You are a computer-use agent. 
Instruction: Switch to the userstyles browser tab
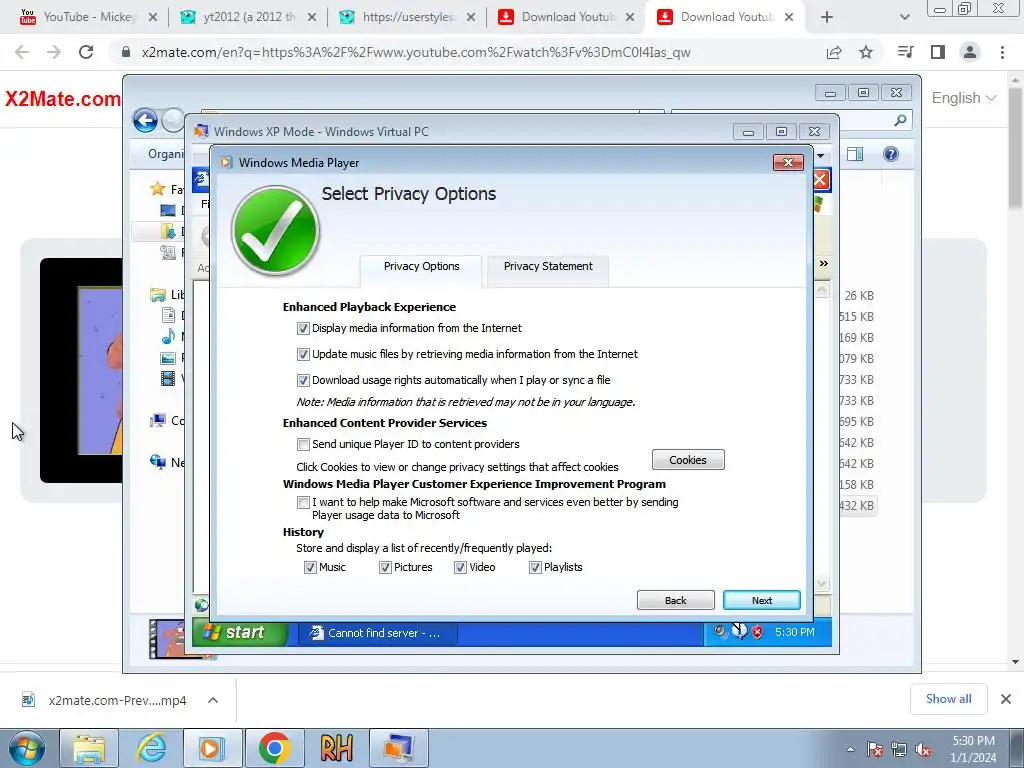point(408,17)
